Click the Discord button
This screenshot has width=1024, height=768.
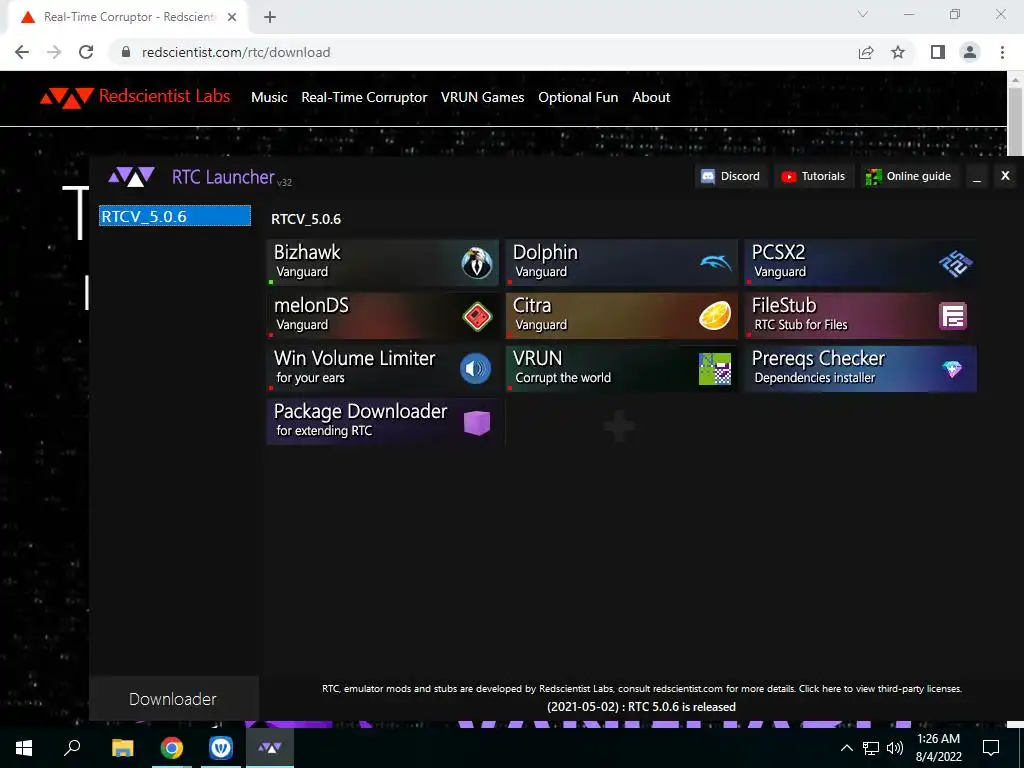point(731,176)
